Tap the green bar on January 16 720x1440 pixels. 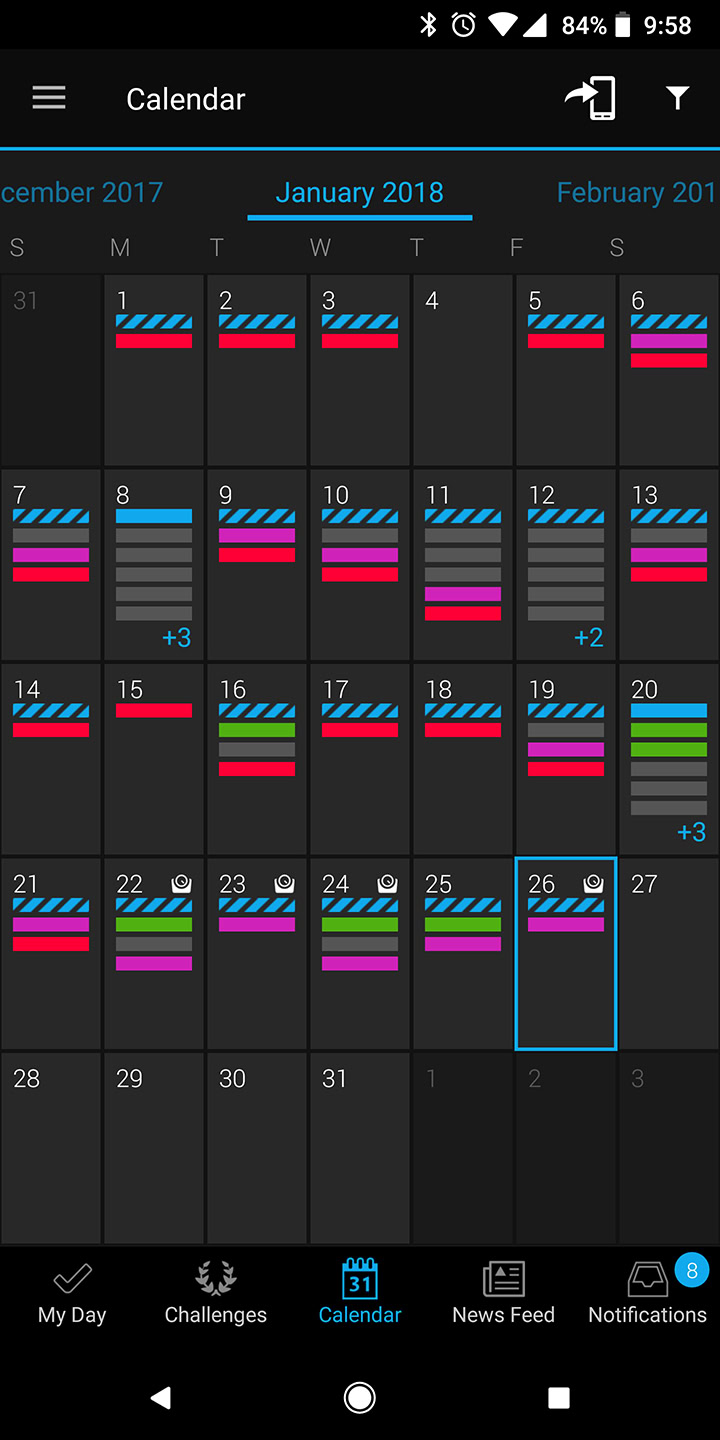257,730
